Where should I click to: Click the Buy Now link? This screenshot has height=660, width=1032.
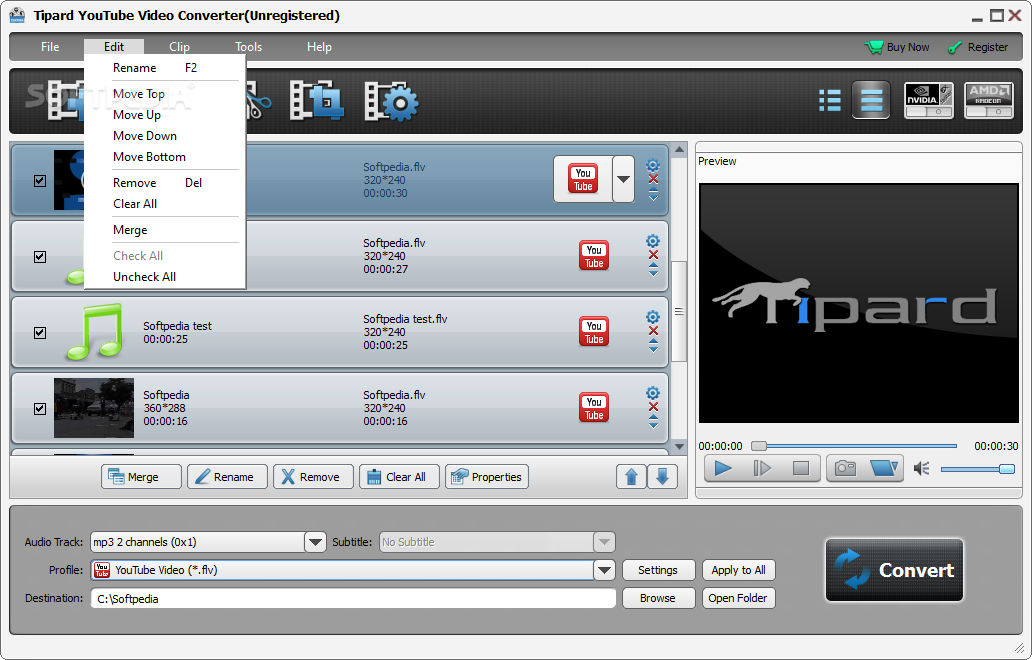click(896, 47)
